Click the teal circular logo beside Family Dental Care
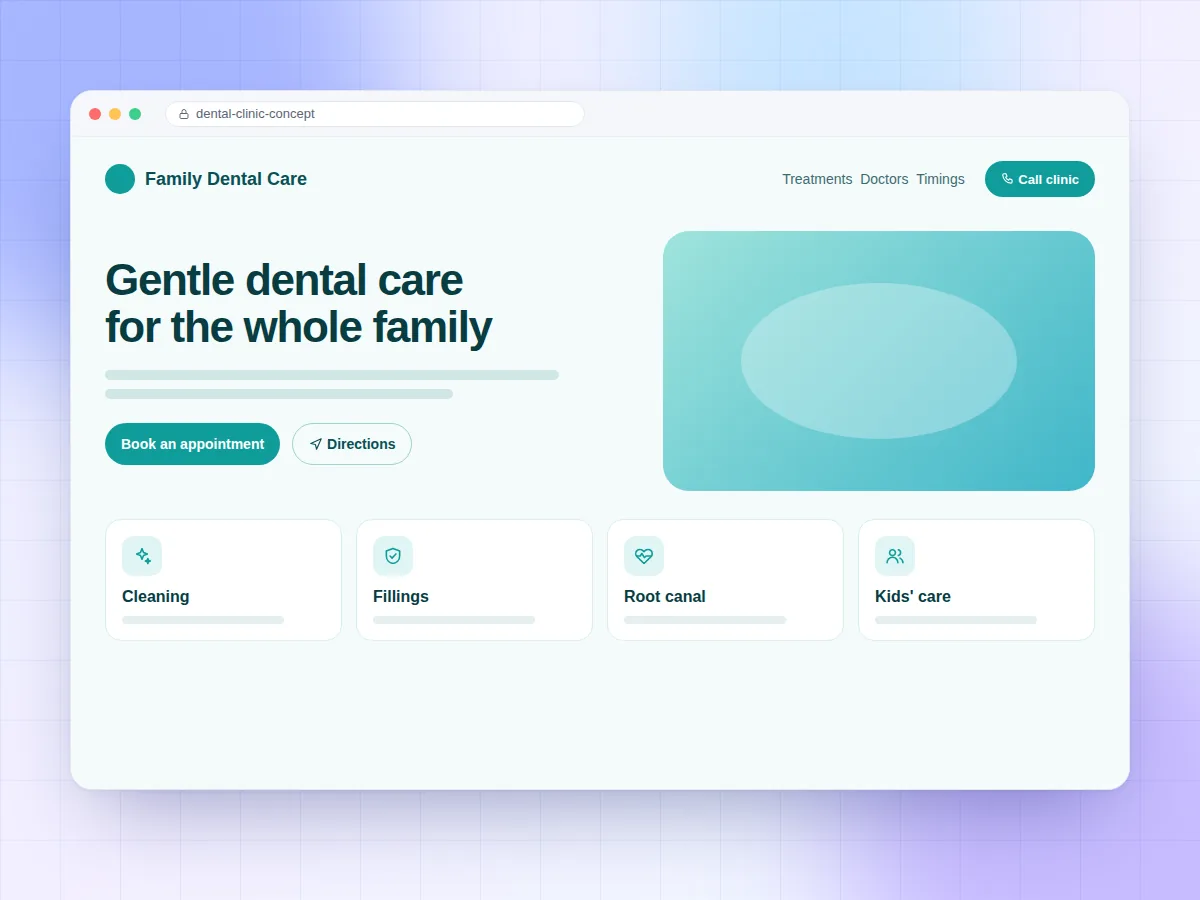Viewport: 1200px width, 900px height. tap(120, 179)
